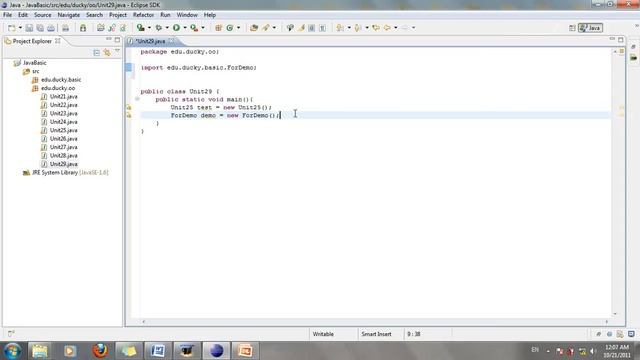Open Project Explorer view menu triangle
Image resolution: width=640 pixels, height=360 pixels.
click(117, 51)
